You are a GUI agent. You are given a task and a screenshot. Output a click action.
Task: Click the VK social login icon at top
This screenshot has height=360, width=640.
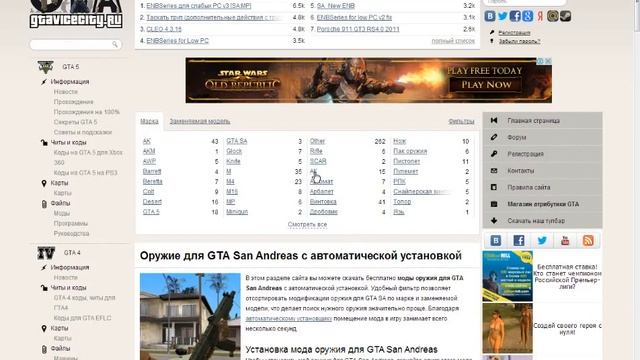coord(490,16)
